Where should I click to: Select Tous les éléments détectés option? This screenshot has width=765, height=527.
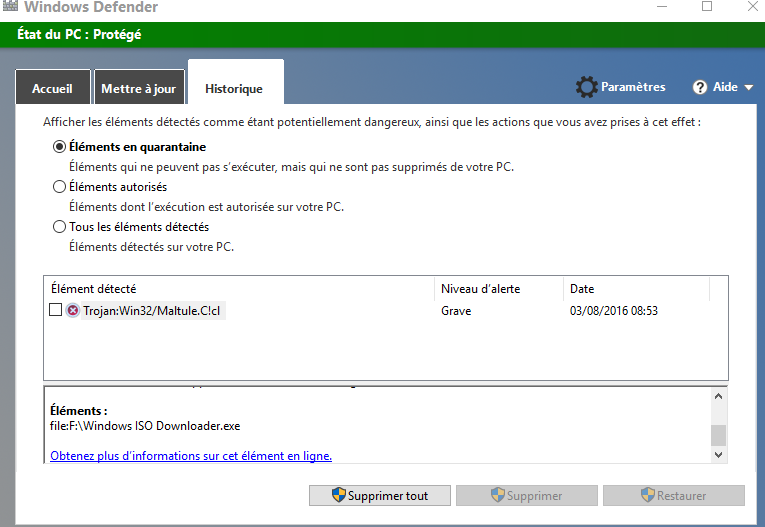[x=60, y=227]
